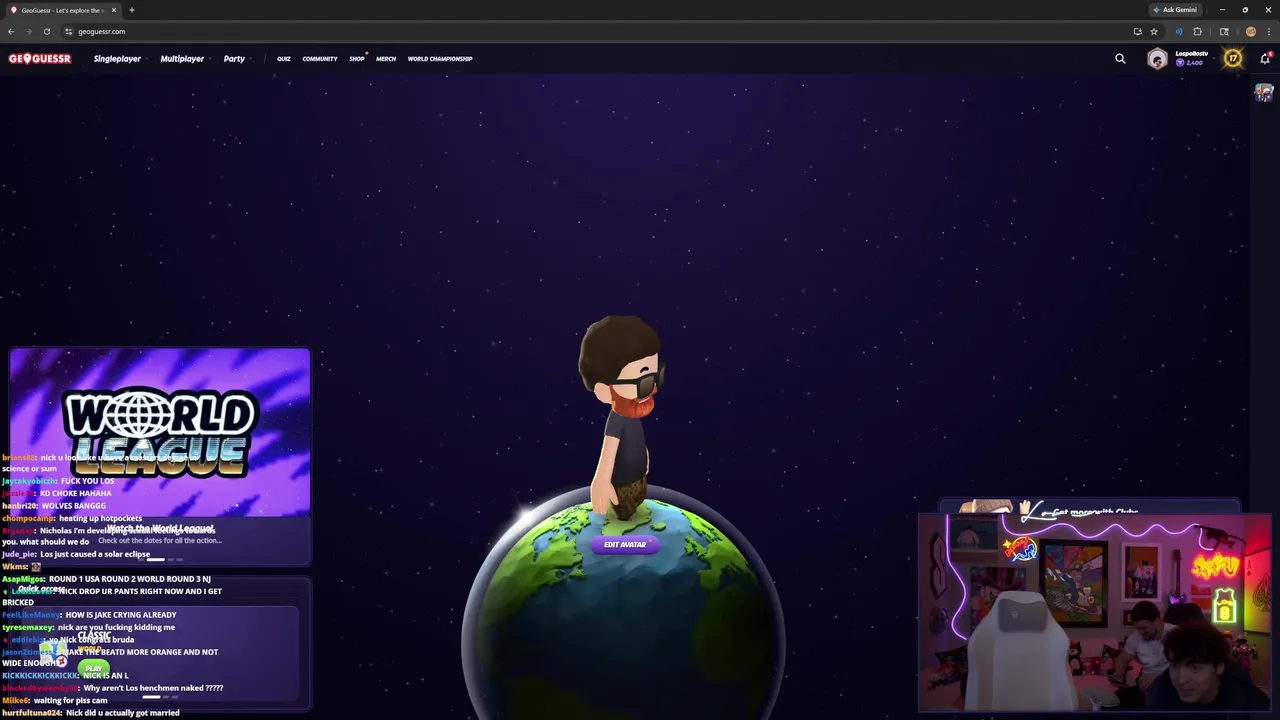
Task: Open the Chrome three-dot menu
Action: pos(1268,31)
